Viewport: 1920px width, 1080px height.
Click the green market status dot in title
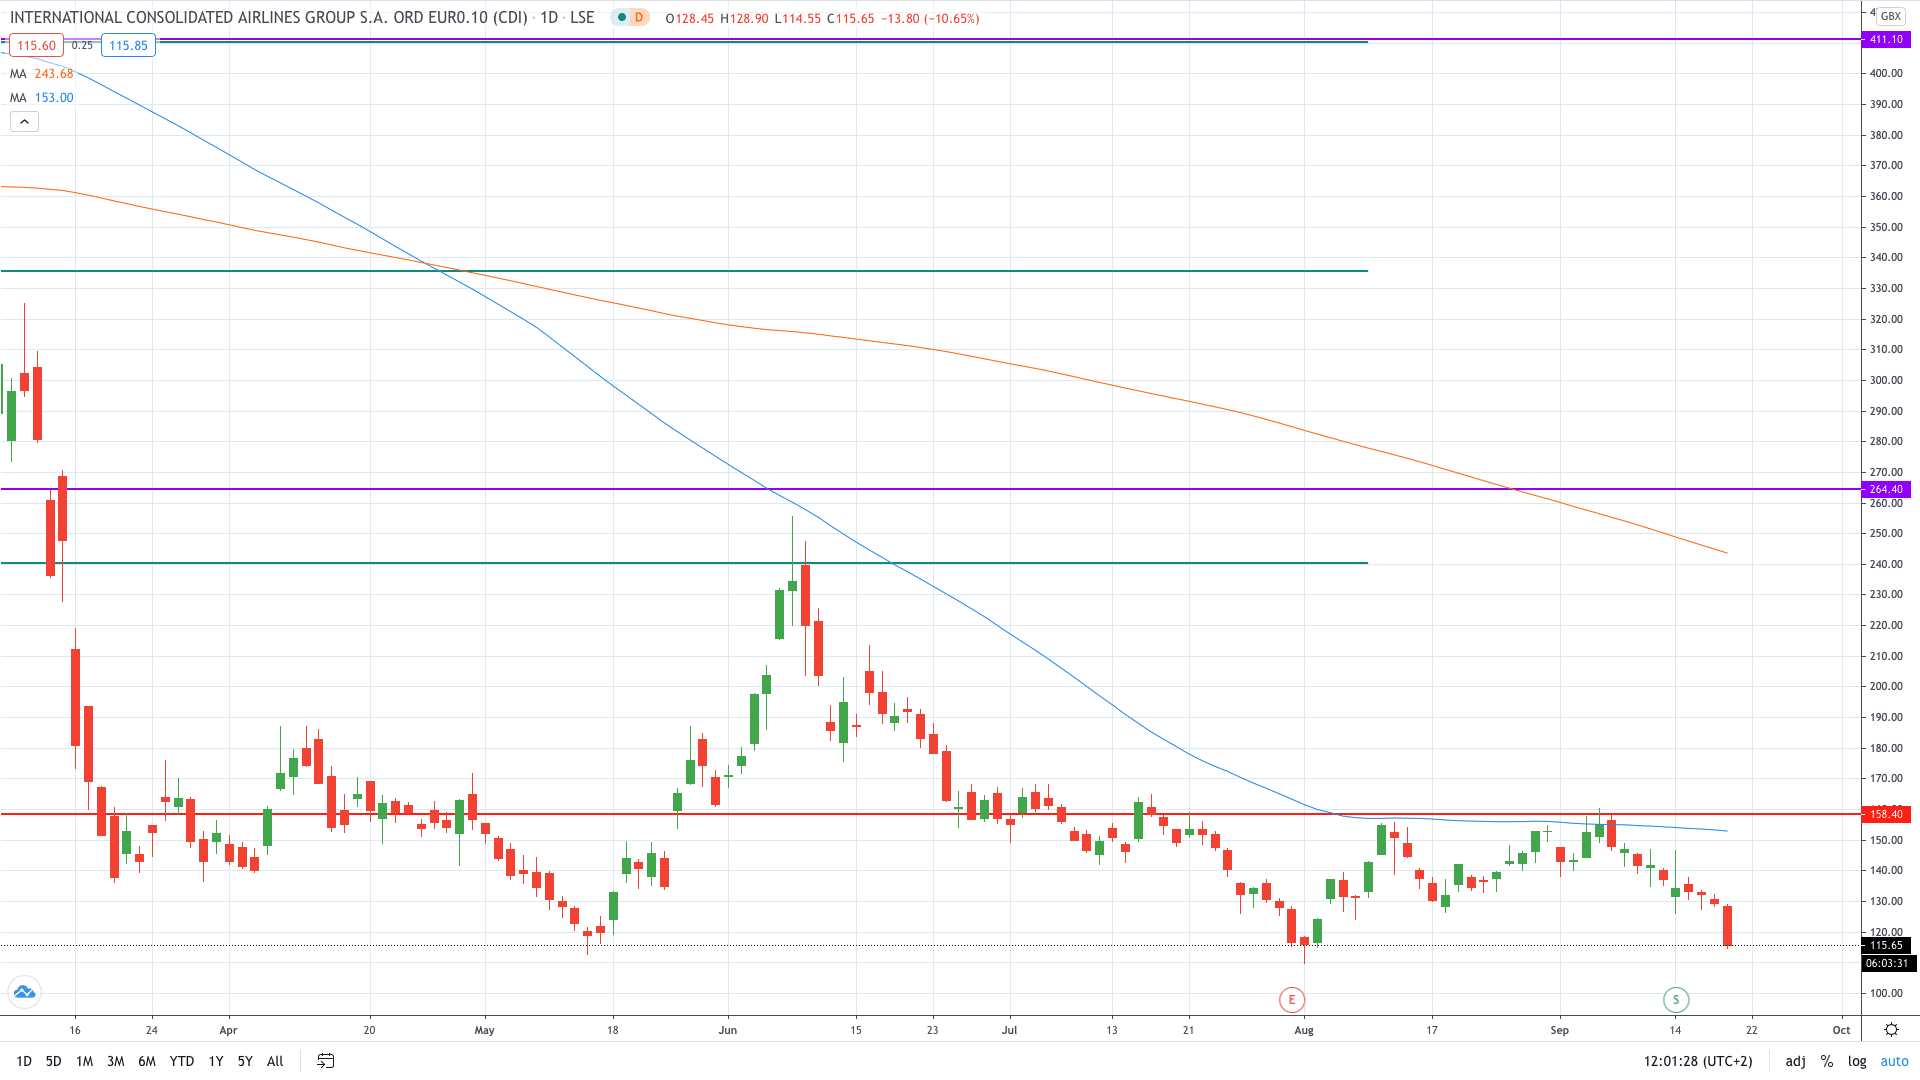click(621, 17)
